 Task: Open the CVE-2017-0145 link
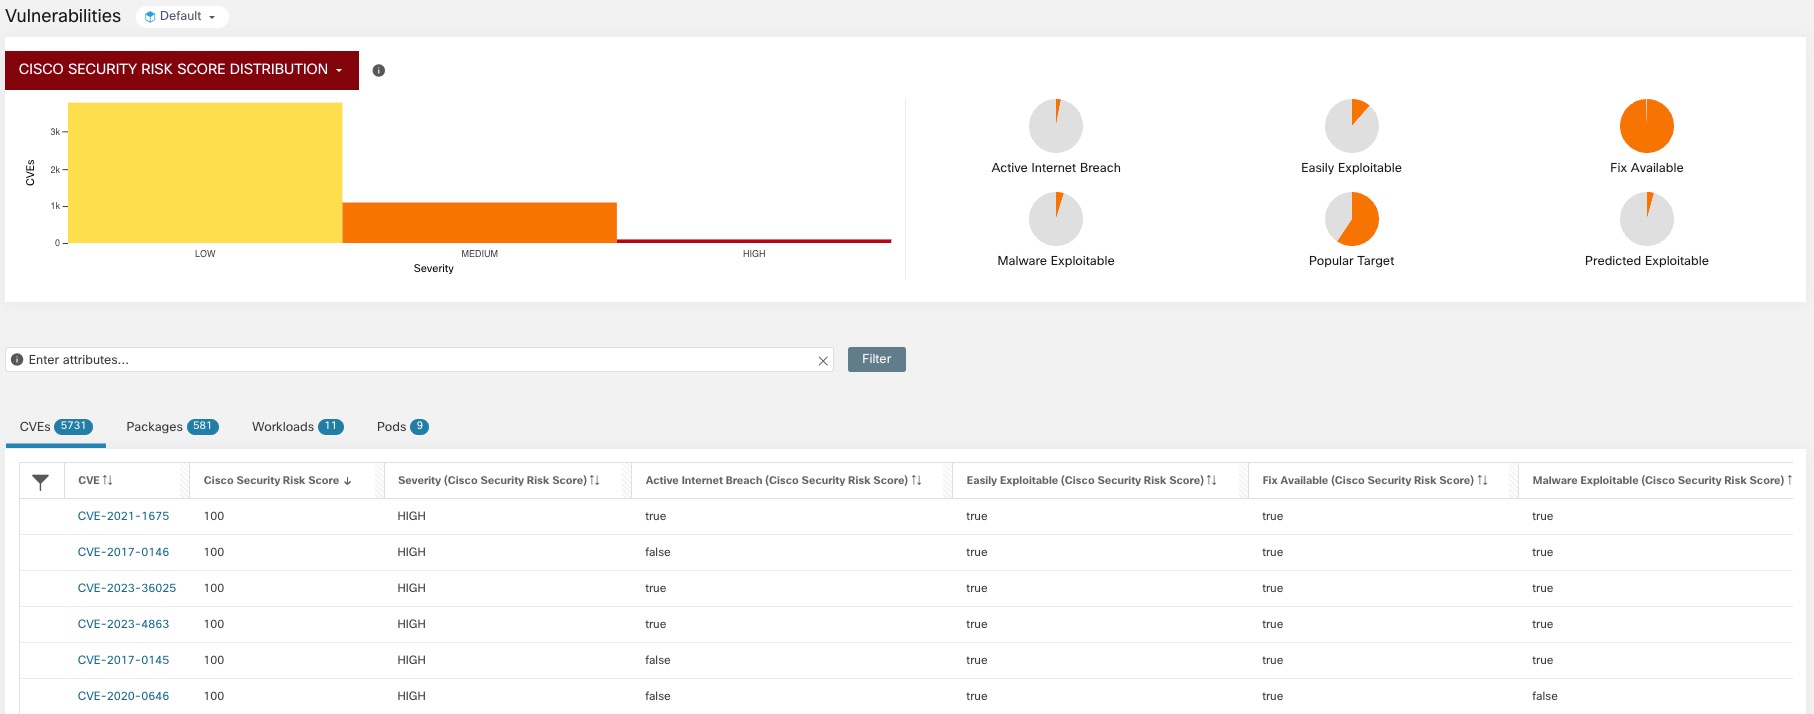123,661
